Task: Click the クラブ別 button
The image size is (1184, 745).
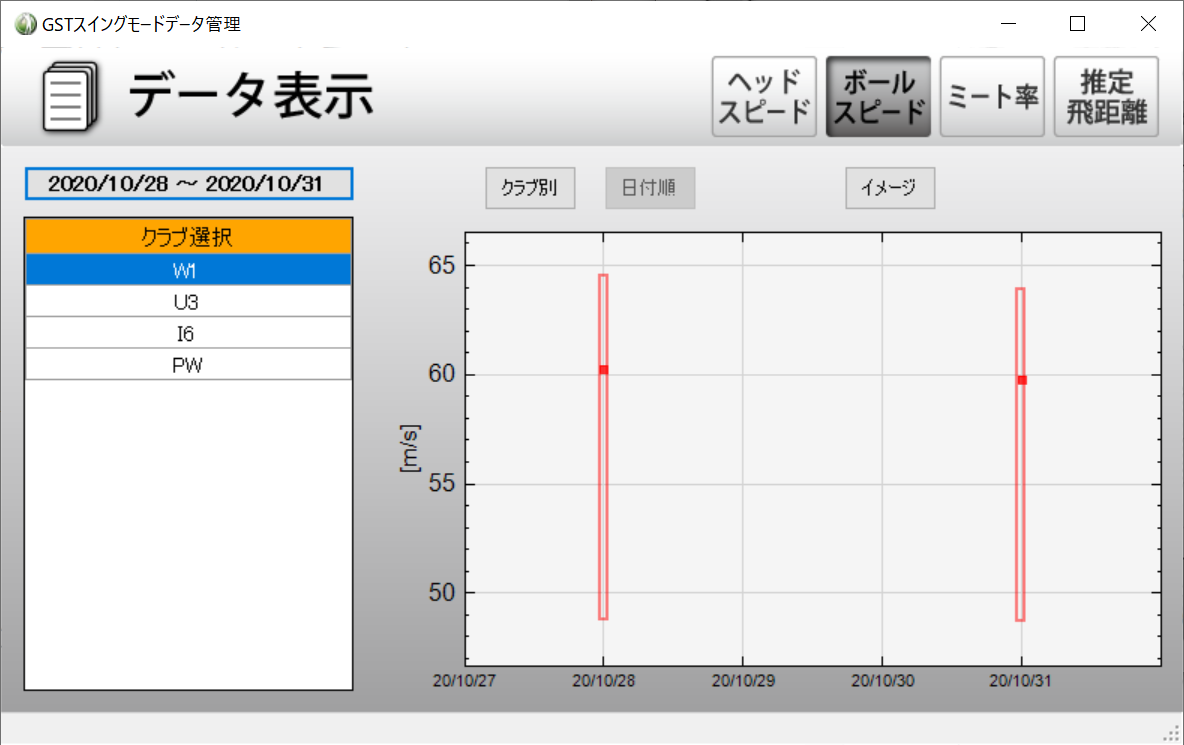Action: click(530, 188)
